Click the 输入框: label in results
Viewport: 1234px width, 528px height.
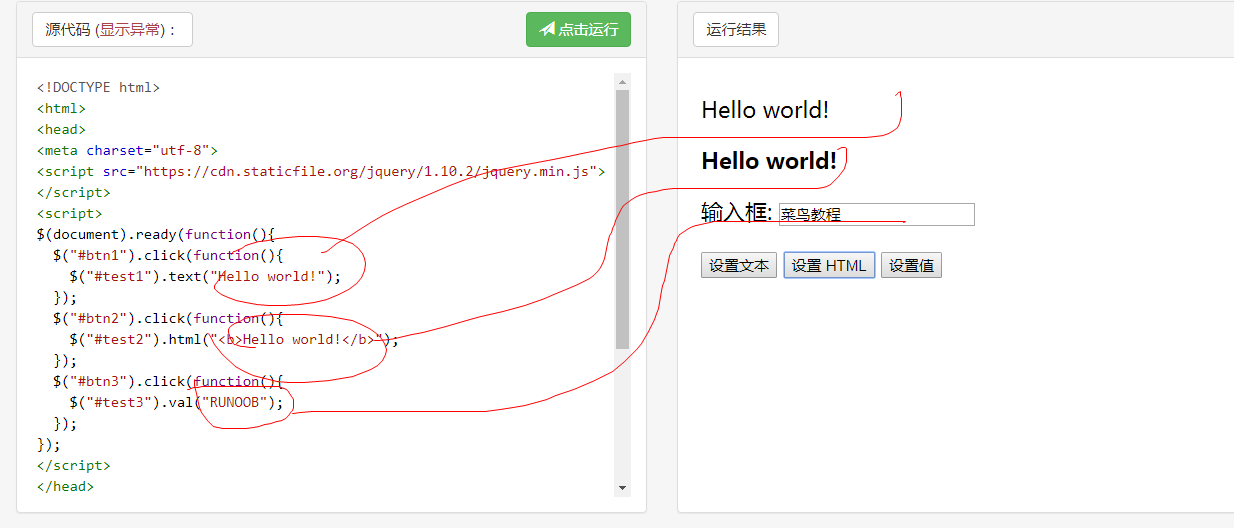click(x=737, y=213)
